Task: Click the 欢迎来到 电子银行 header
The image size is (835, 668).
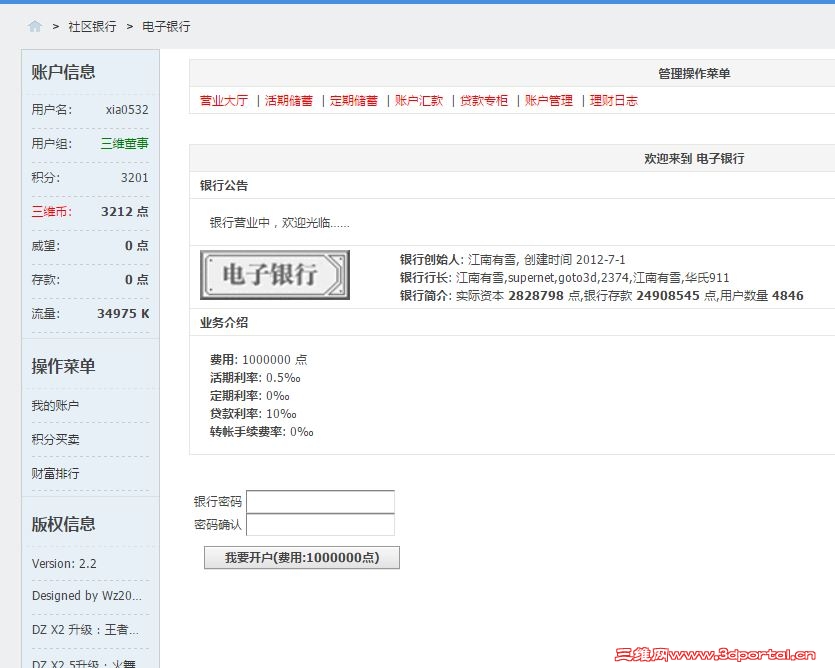Action: tap(694, 158)
